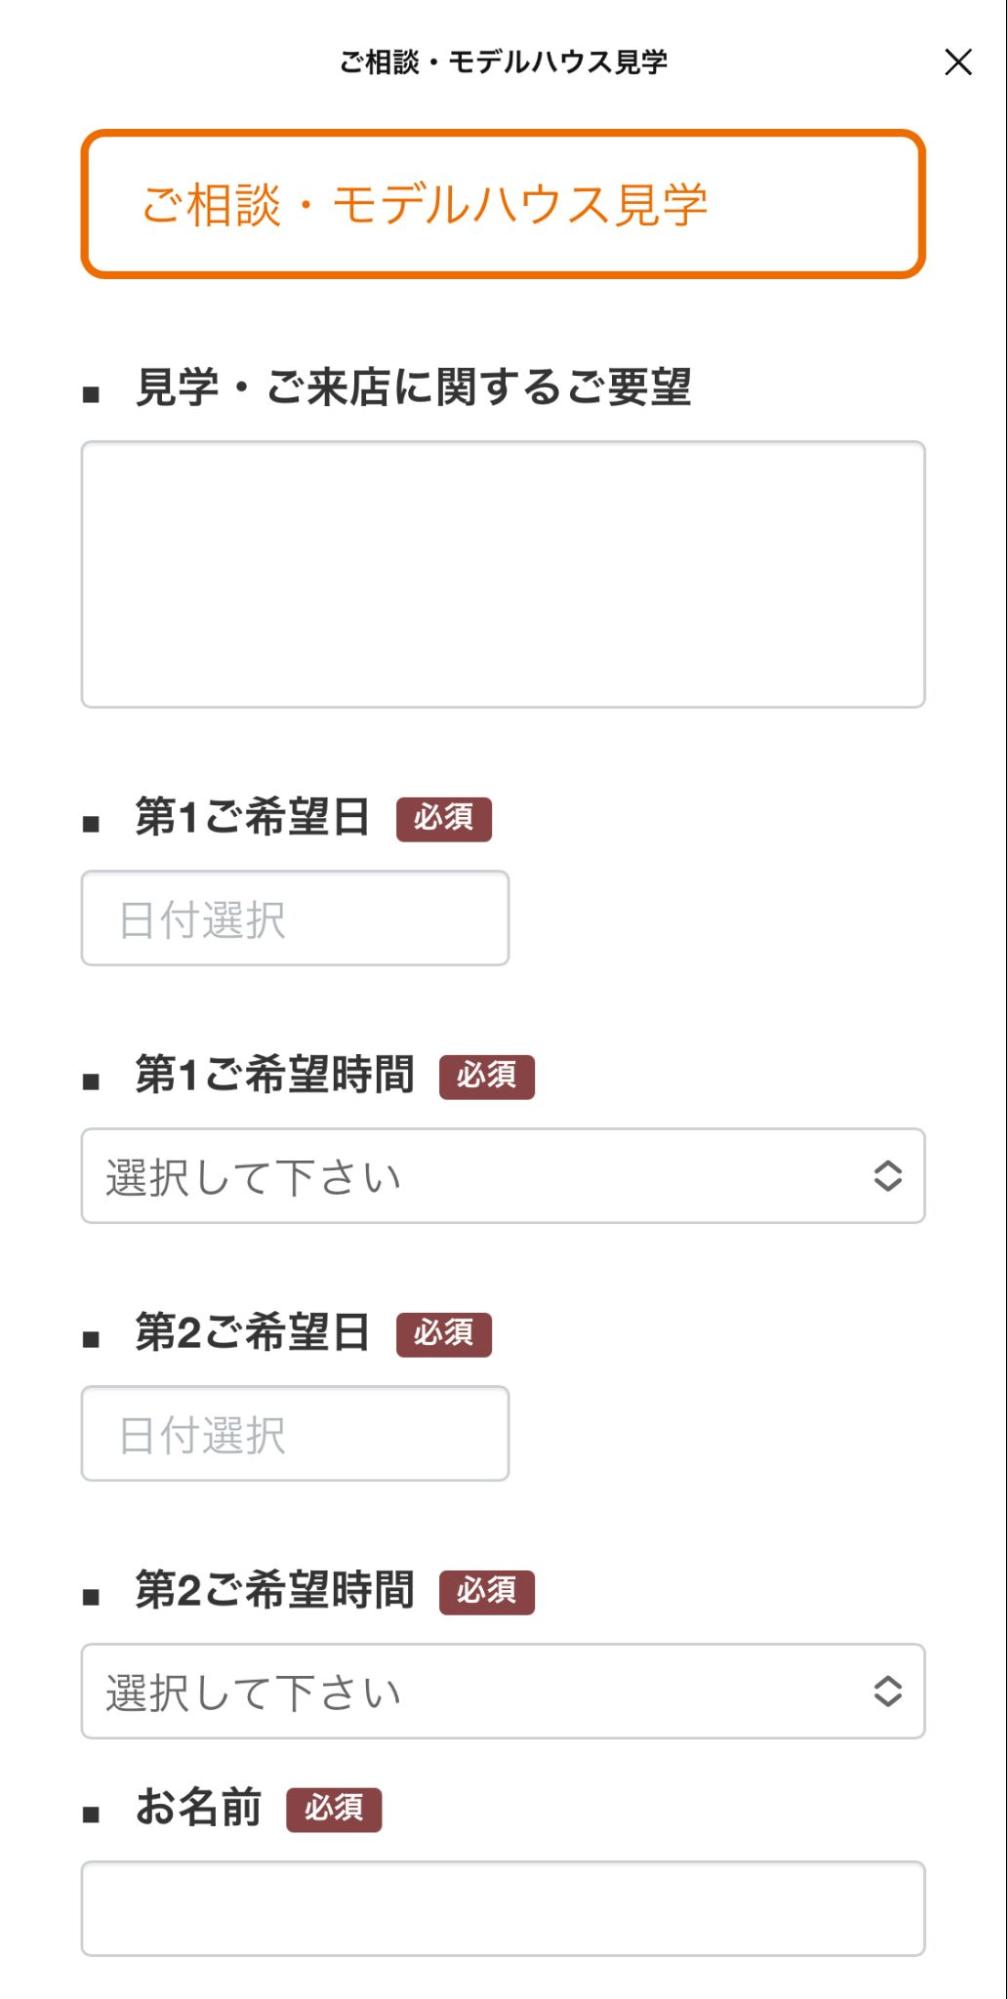Image resolution: width=1007 pixels, height=1999 pixels.
Task: Close the ご相談・モデルハウス見学 dialog
Action: coord(959,63)
